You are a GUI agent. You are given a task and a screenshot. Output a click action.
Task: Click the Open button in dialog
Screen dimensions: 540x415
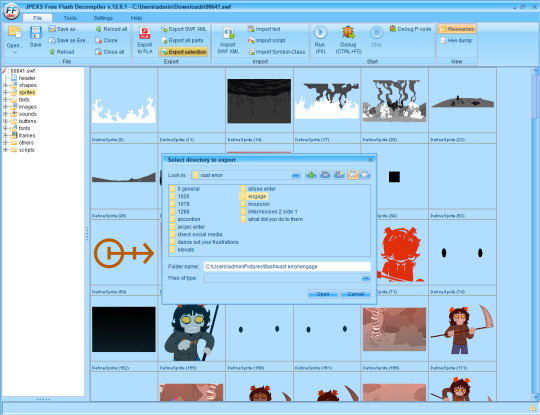[x=322, y=294]
